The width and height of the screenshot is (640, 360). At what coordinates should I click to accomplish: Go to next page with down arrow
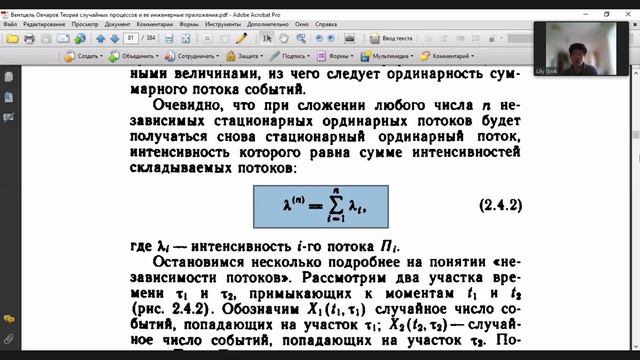coord(115,39)
